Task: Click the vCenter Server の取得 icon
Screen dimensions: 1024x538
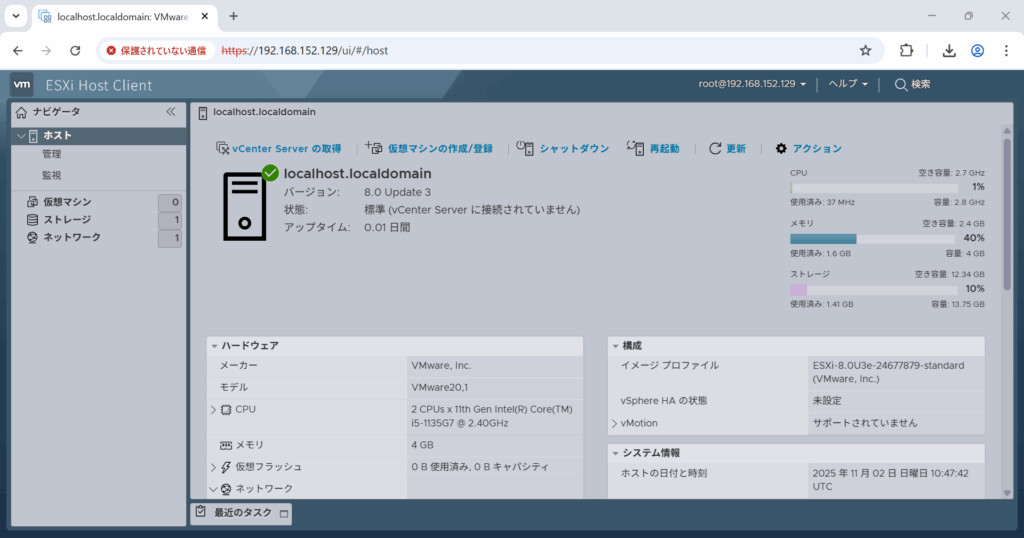Action: pos(223,149)
